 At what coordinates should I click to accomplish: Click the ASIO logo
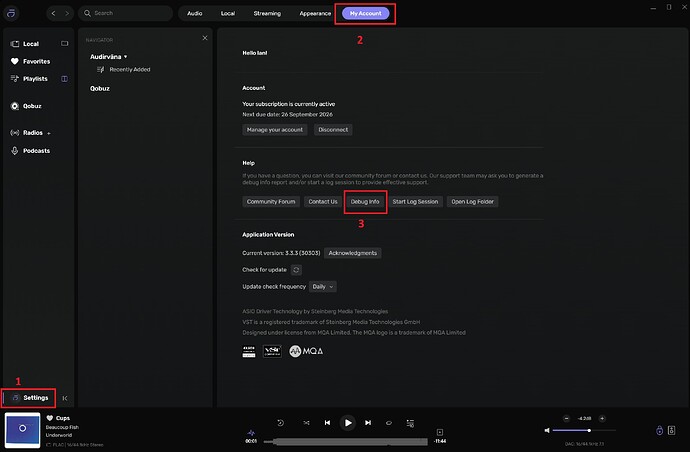point(249,351)
